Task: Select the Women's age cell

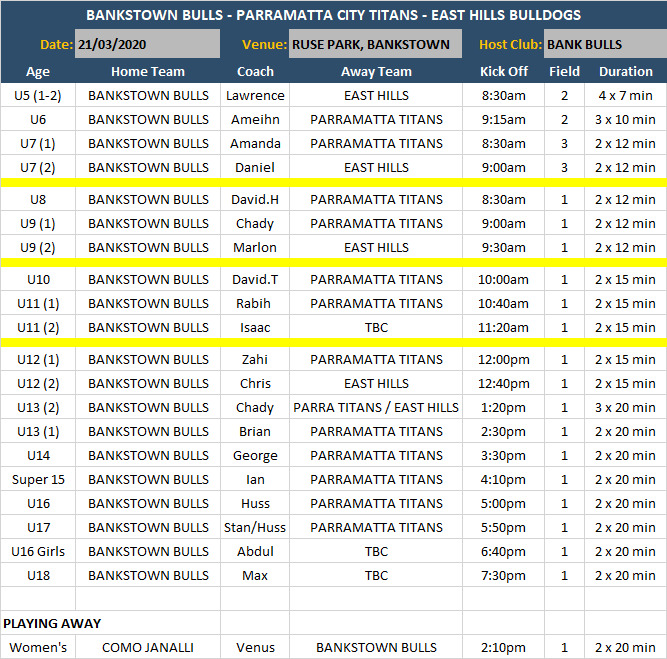Action: tap(38, 648)
